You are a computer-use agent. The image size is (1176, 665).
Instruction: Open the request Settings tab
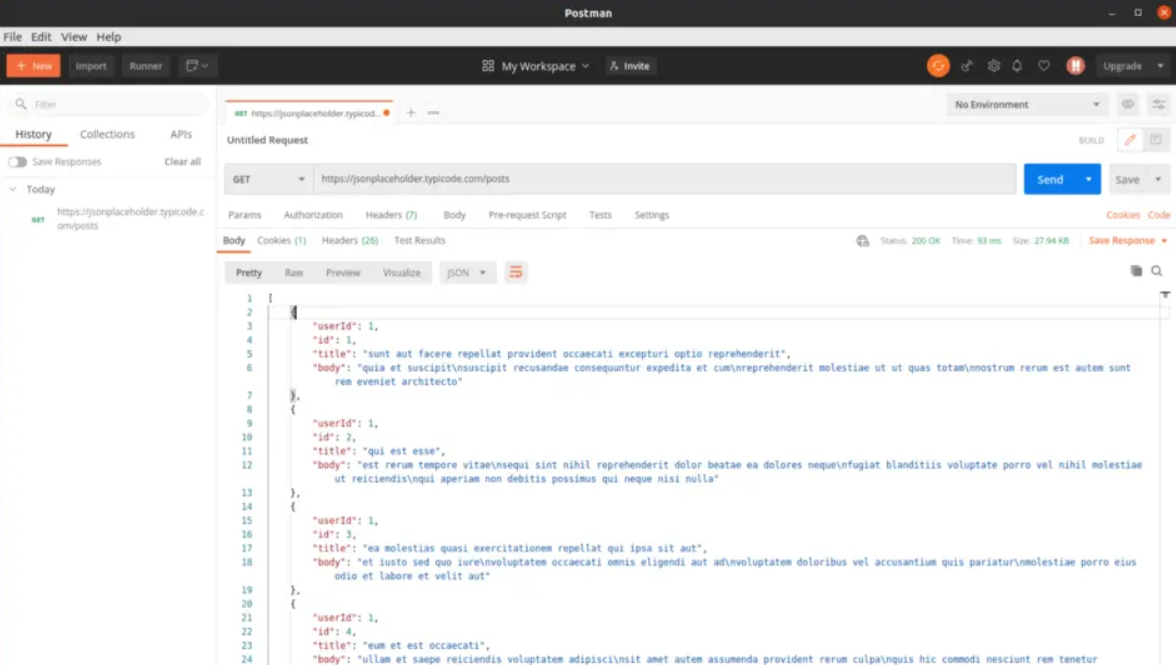pyautogui.click(x=652, y=215)
